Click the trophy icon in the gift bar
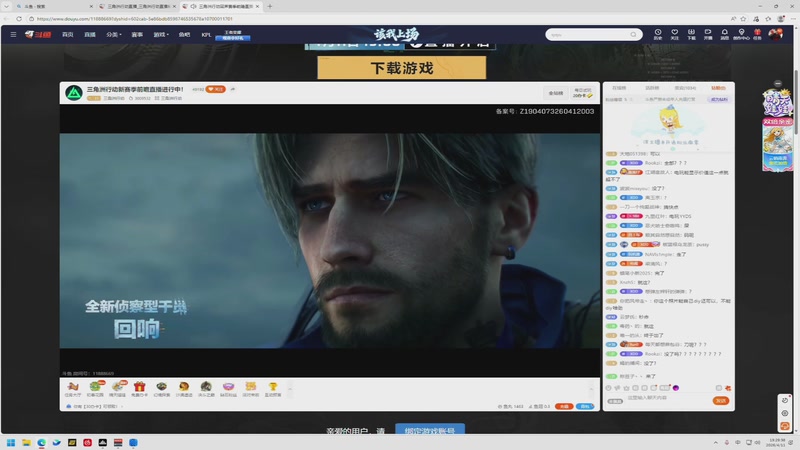 pyautogui.click(x=272, y=389)
